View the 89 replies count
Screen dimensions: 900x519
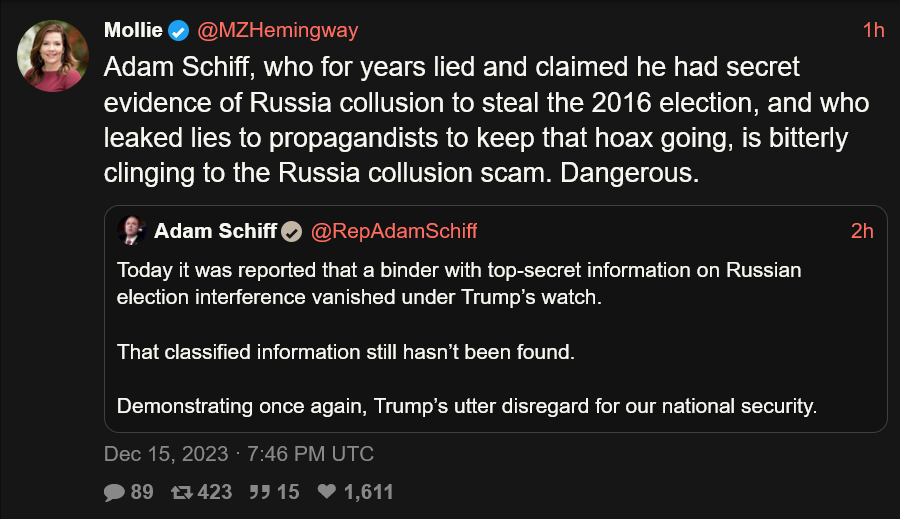[x=142, y=492]
